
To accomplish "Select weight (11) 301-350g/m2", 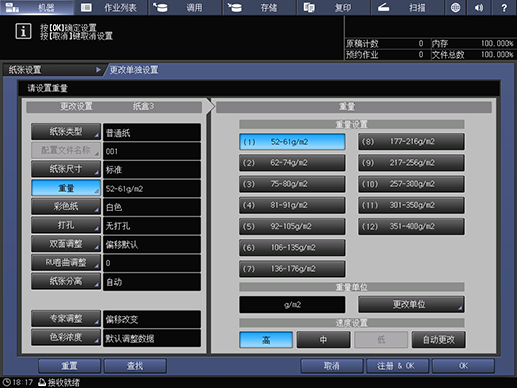I will (x=411, y=205).
